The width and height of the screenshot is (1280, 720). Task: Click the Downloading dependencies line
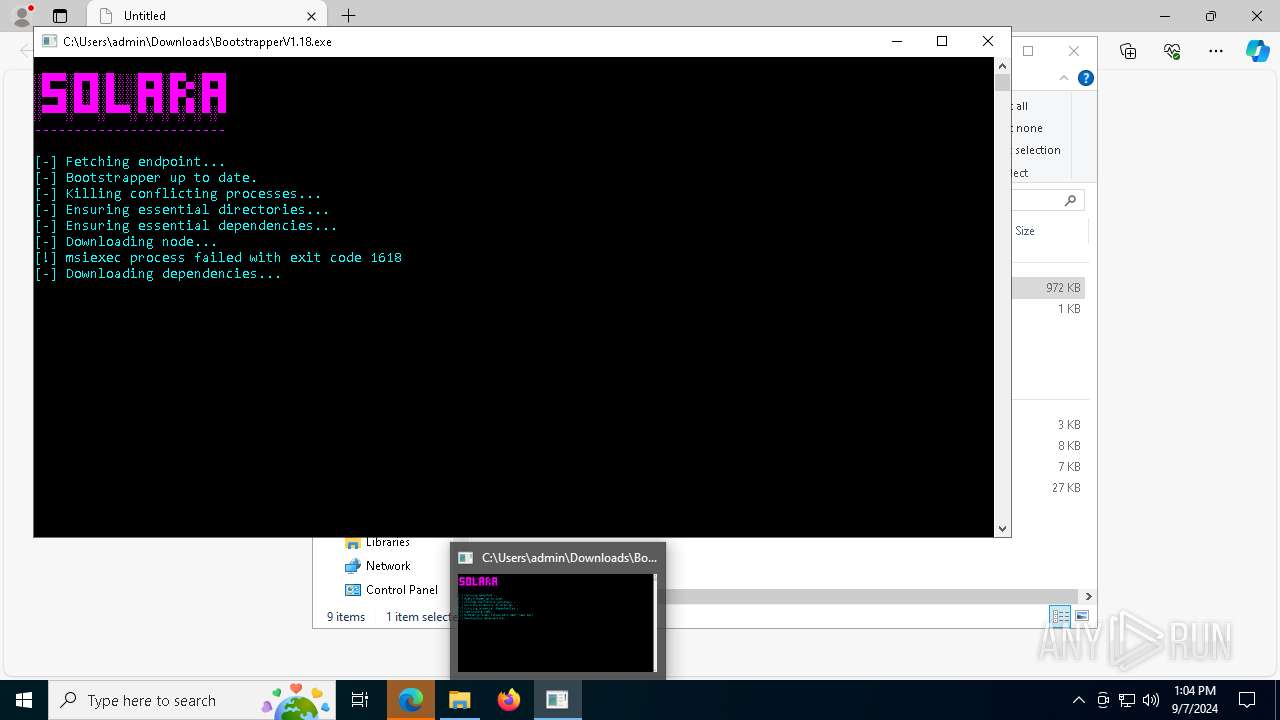point(158,273)
